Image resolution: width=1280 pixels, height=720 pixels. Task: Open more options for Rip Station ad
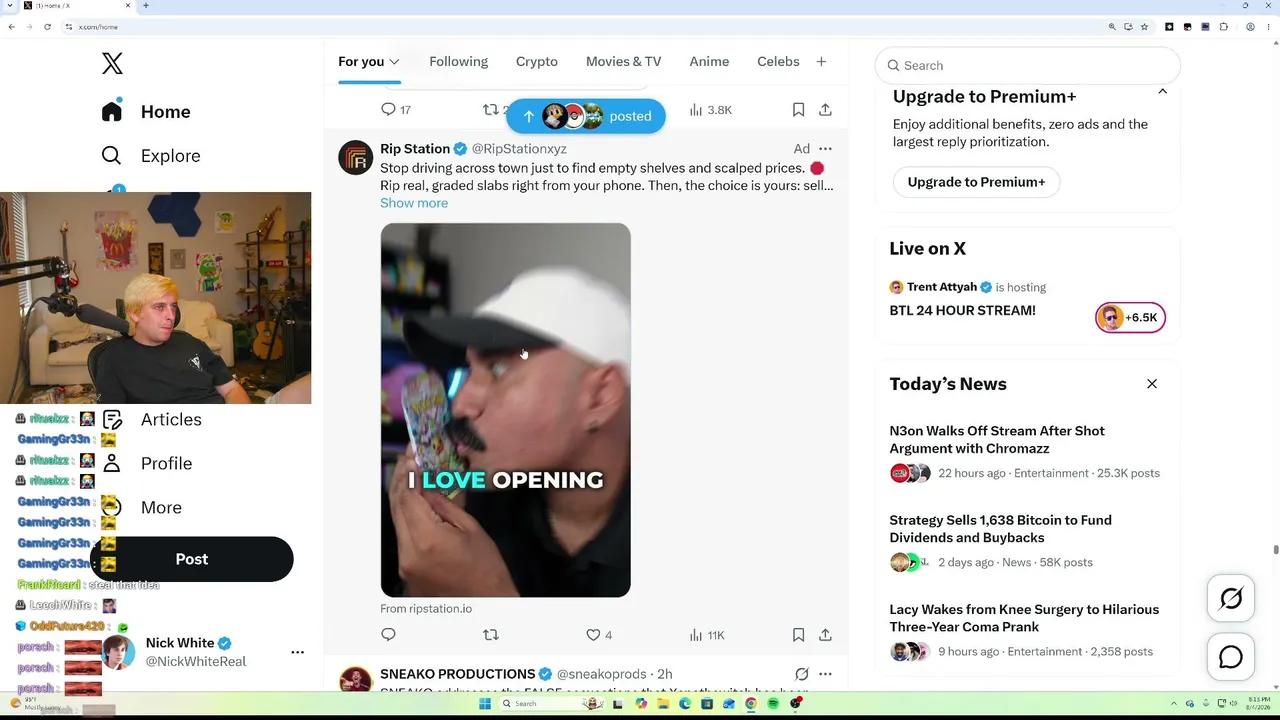click(825, 149)
